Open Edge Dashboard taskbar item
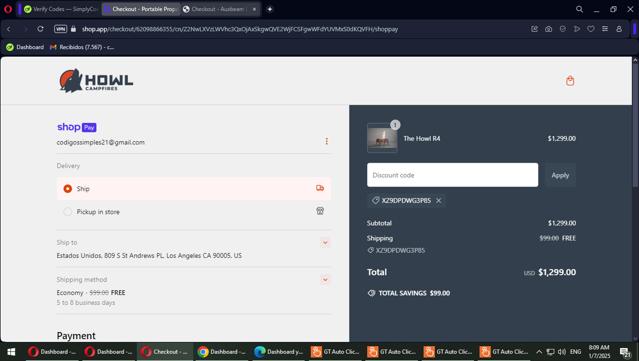This screenshot has height=361, width=639. pyautogui.click(x=278, y=352)
